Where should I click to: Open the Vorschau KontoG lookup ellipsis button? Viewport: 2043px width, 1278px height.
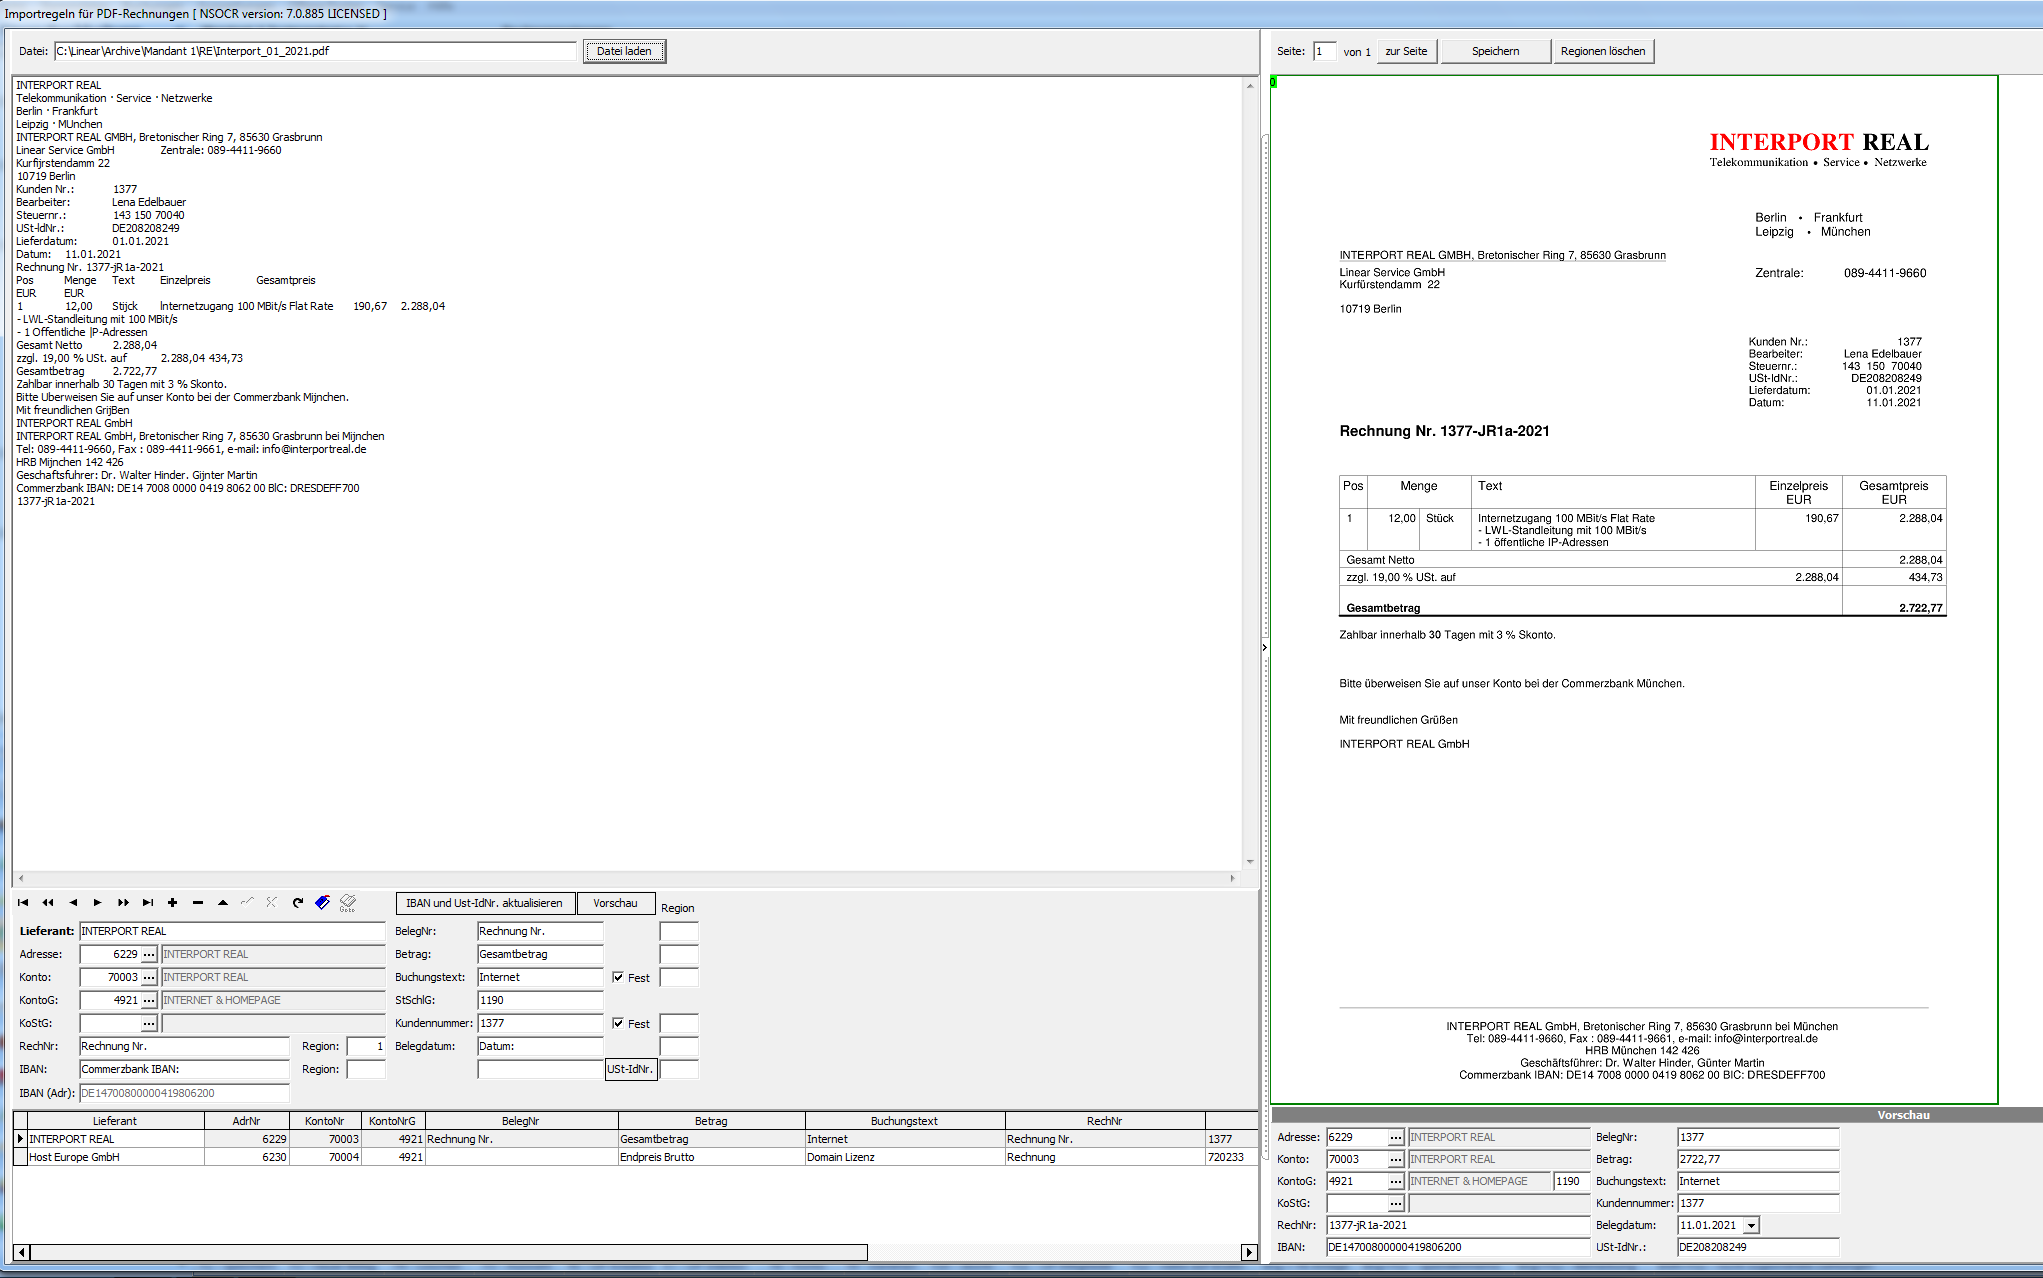coord(1396,1181)
